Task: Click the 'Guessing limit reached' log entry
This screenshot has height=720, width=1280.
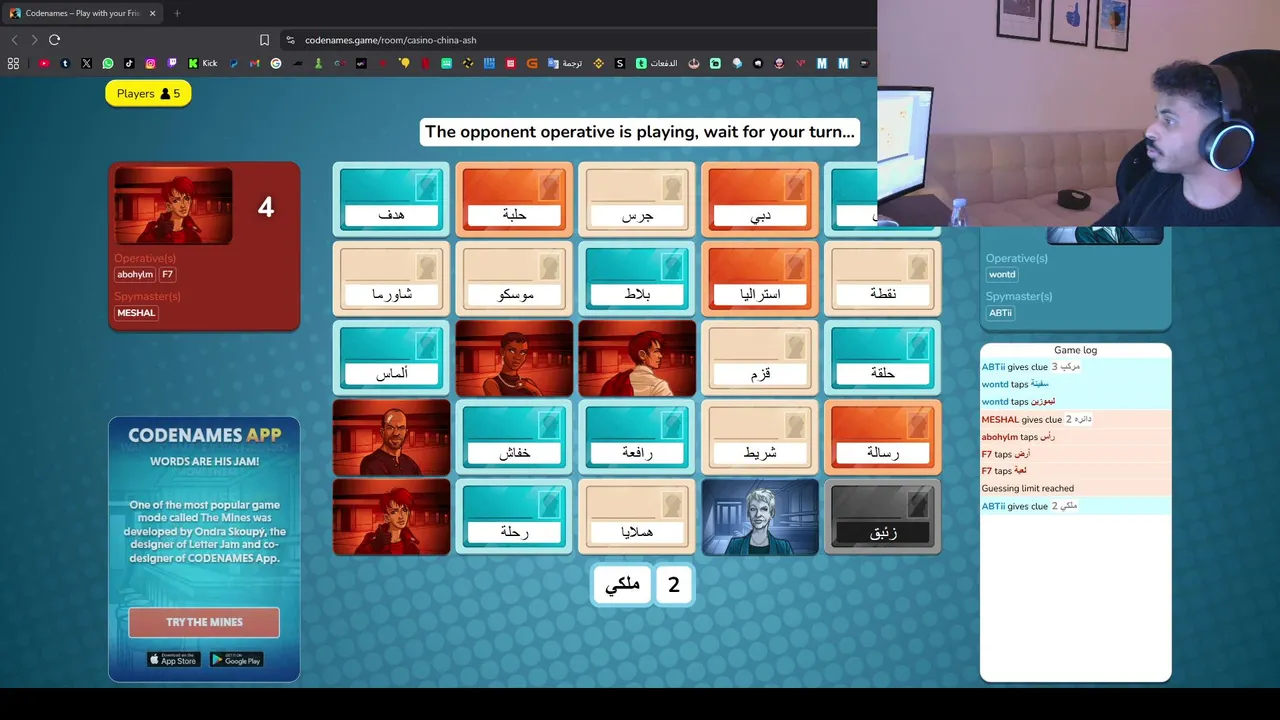Action: coord(1028,488)
